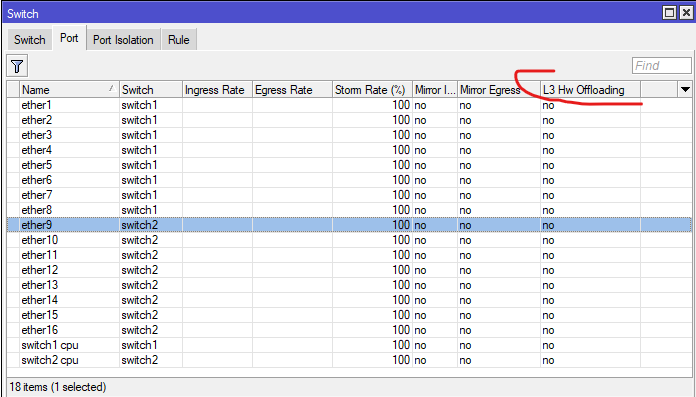
Task: Sort by the Name column header
Action: 69,90
